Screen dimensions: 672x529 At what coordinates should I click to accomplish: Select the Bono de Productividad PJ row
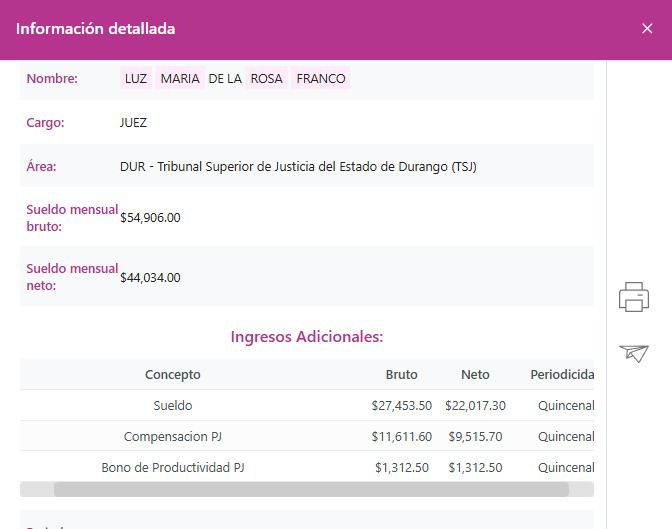click(x=173, y=468)
